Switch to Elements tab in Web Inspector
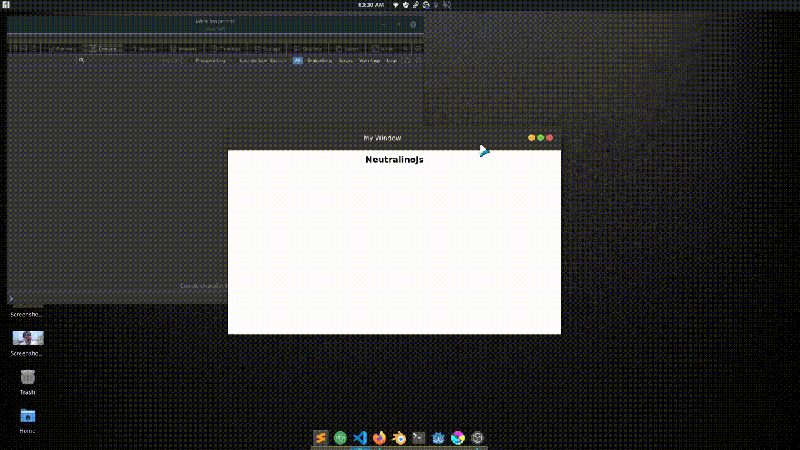This screenshot has height=450, width=800. [62, 49]
